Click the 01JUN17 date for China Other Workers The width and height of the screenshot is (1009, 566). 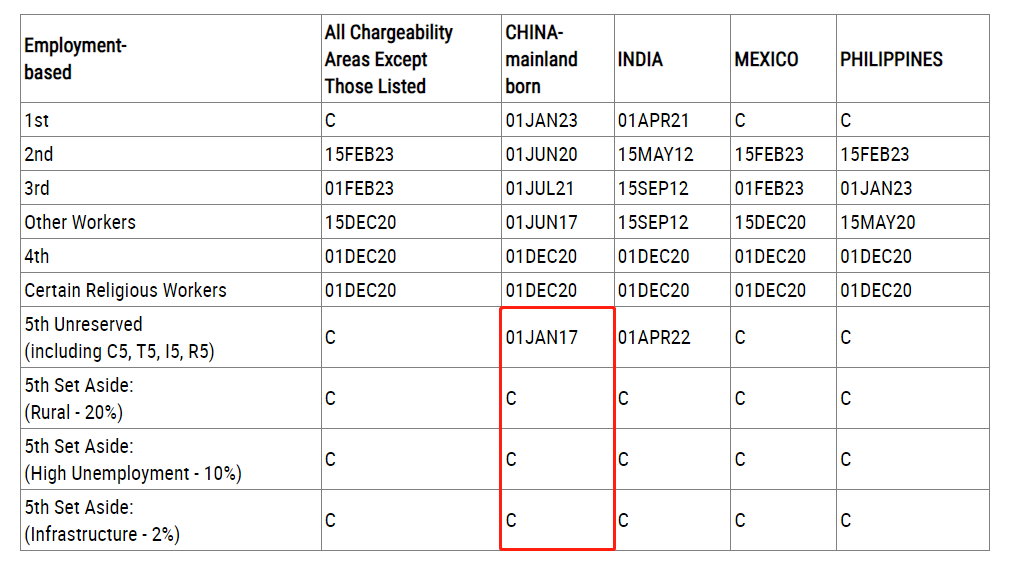pos(541,223)
